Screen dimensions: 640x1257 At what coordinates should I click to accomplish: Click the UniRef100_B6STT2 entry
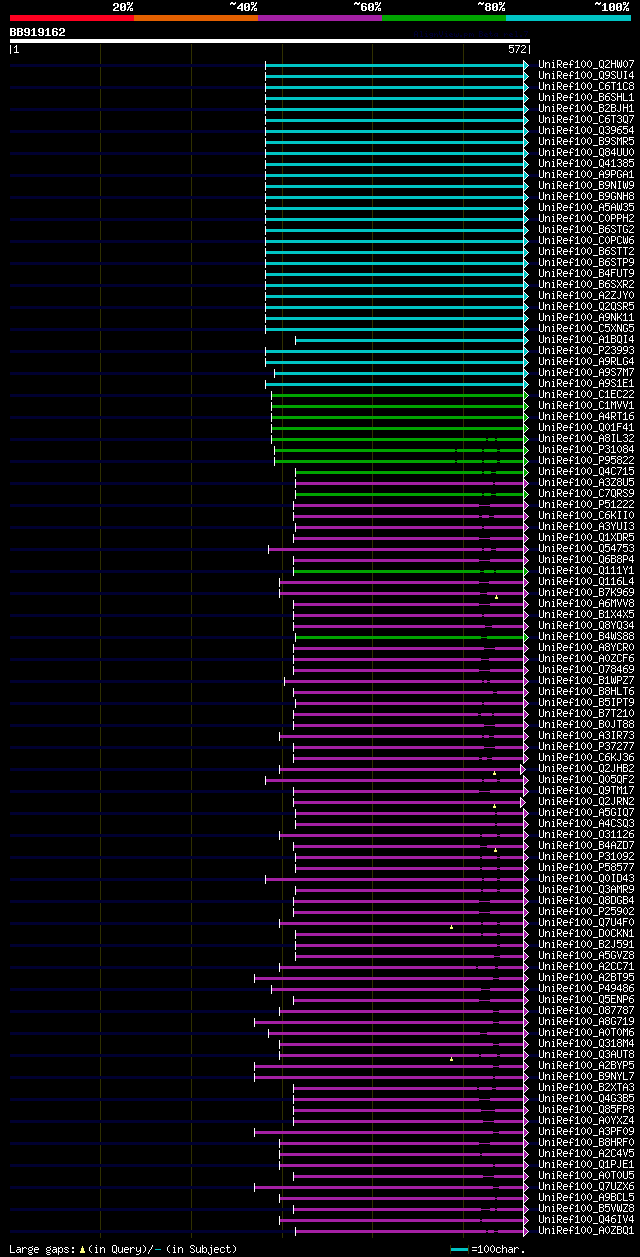586,252
